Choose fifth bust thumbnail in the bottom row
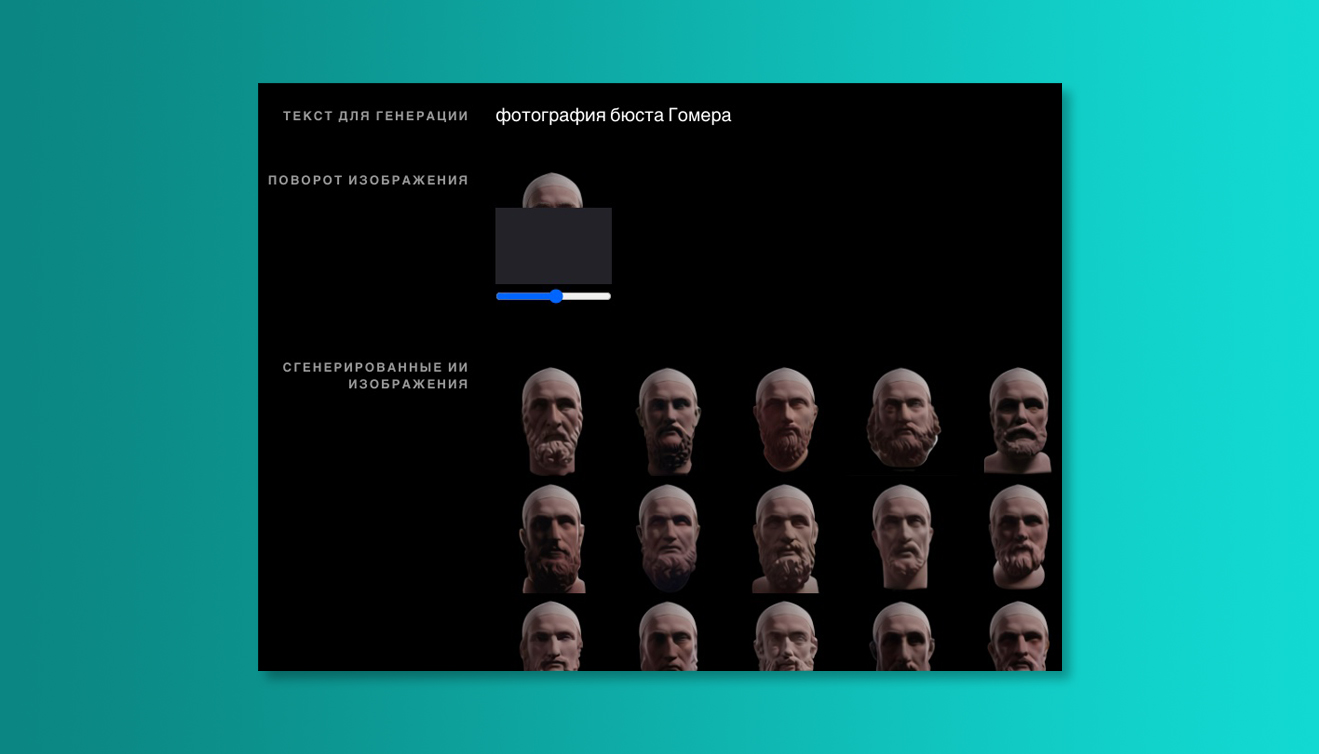This screenshot has width=1319, height=754. coord(1018,637)
